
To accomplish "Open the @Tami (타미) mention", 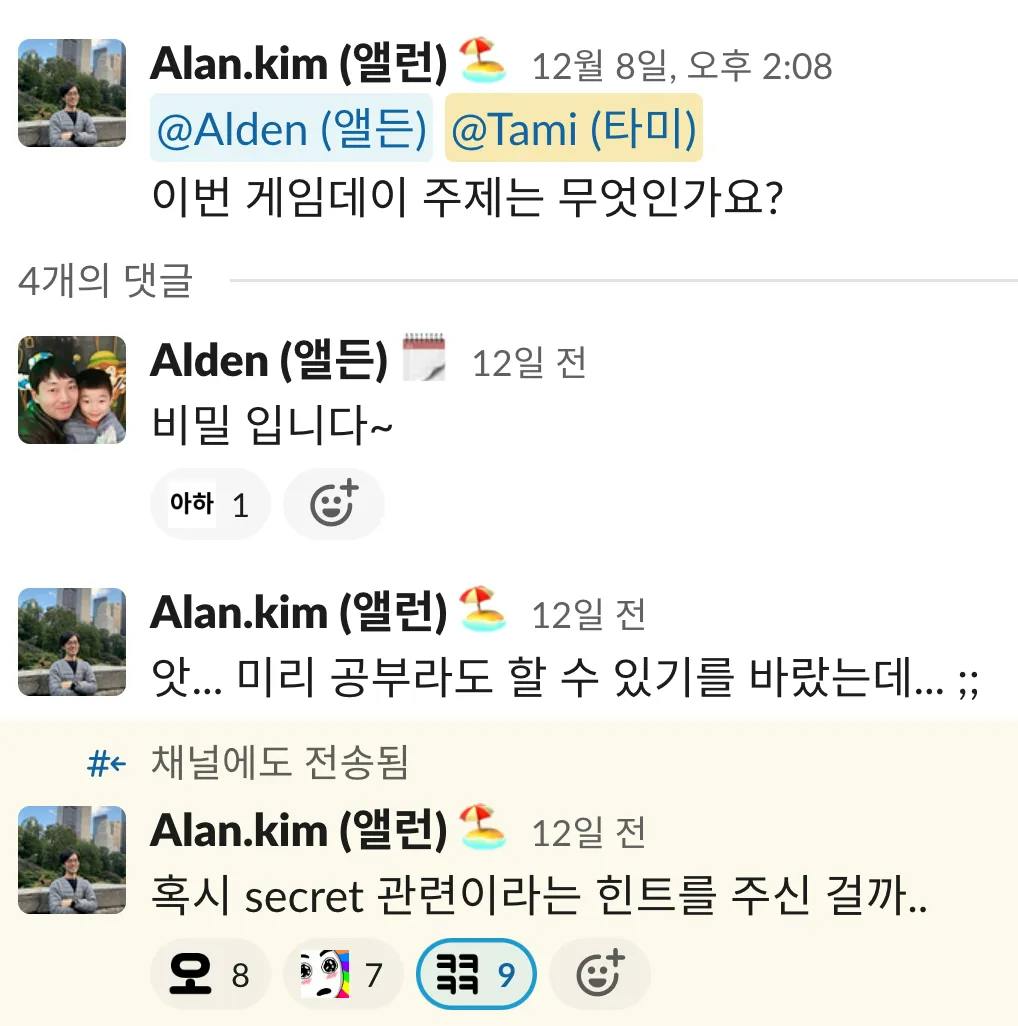I will (x=574, y=128).
